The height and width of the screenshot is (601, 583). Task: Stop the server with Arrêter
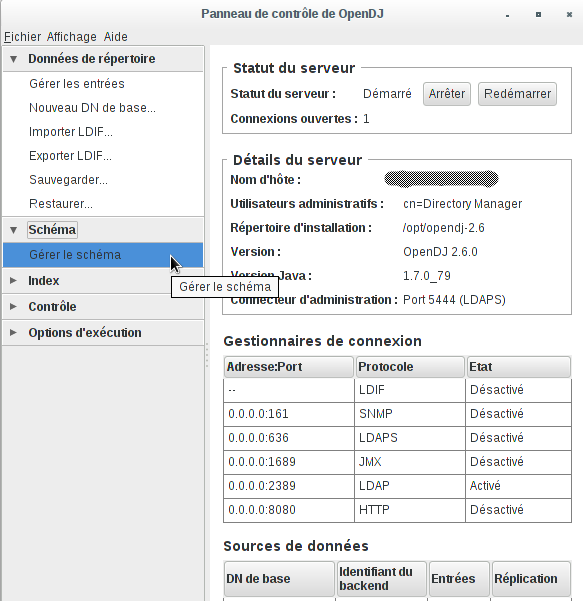click(447, 94)
